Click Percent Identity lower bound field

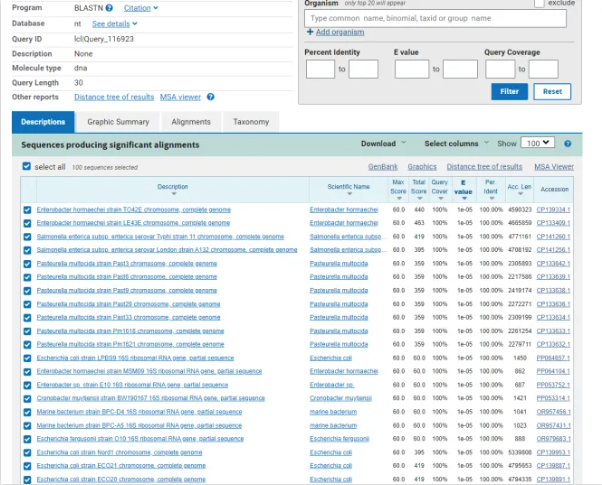coord(320,69)
